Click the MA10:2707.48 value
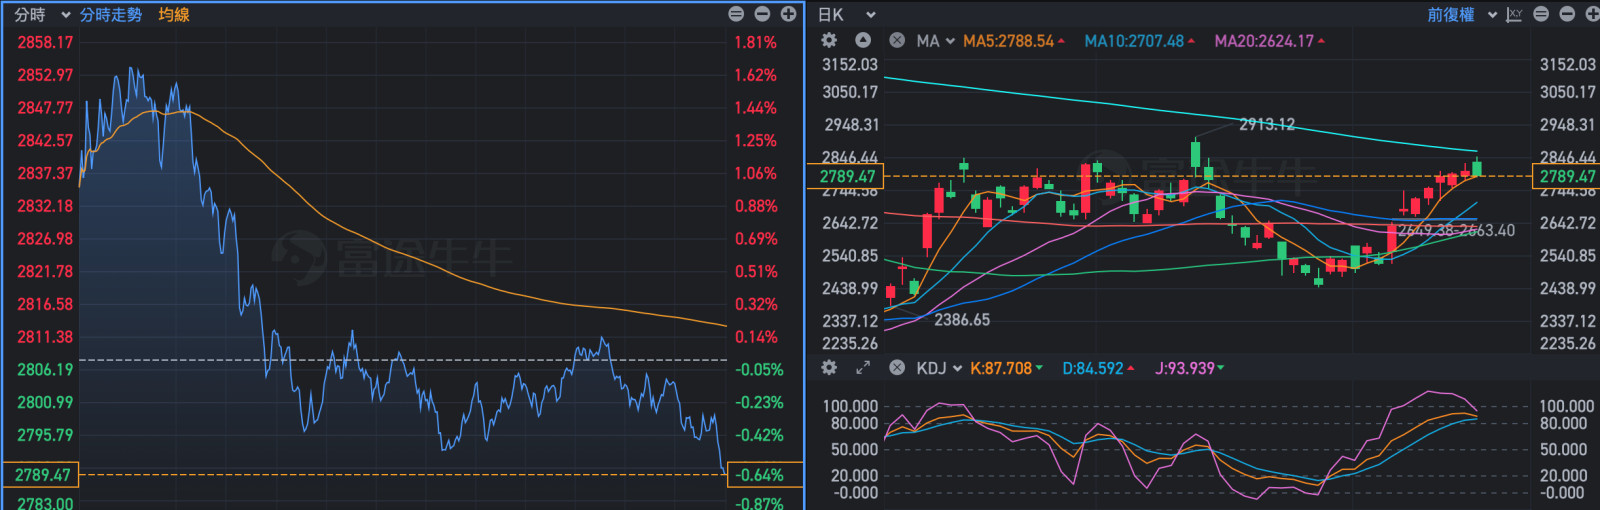This screenshot has height=510, width=1600. tap(1134, 41)
